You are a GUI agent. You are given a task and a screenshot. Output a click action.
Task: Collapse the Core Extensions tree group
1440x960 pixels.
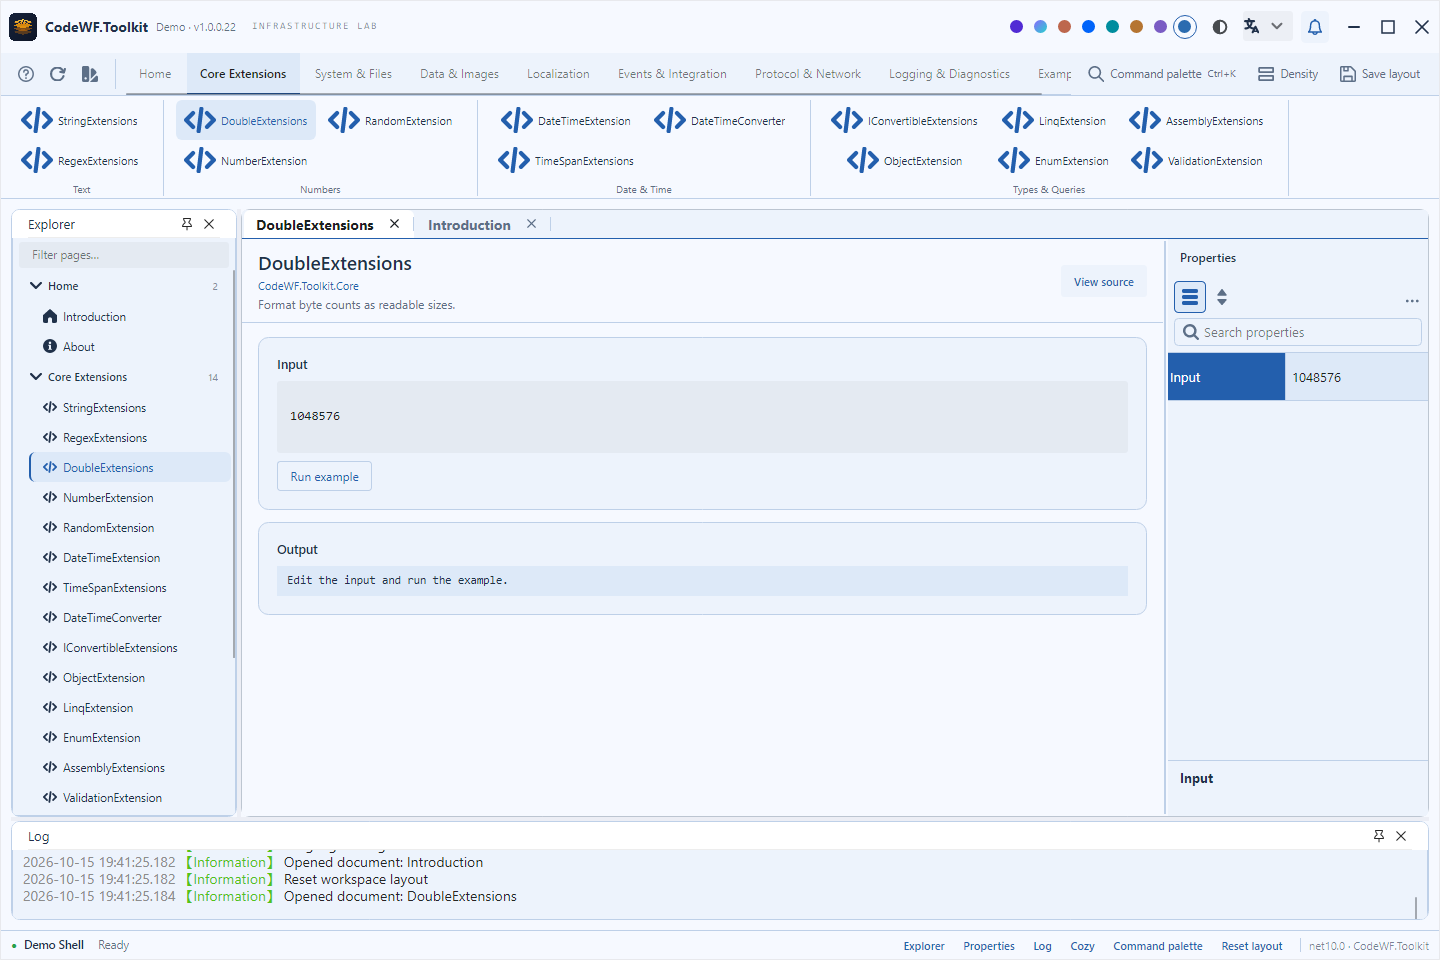pos(36,377)
